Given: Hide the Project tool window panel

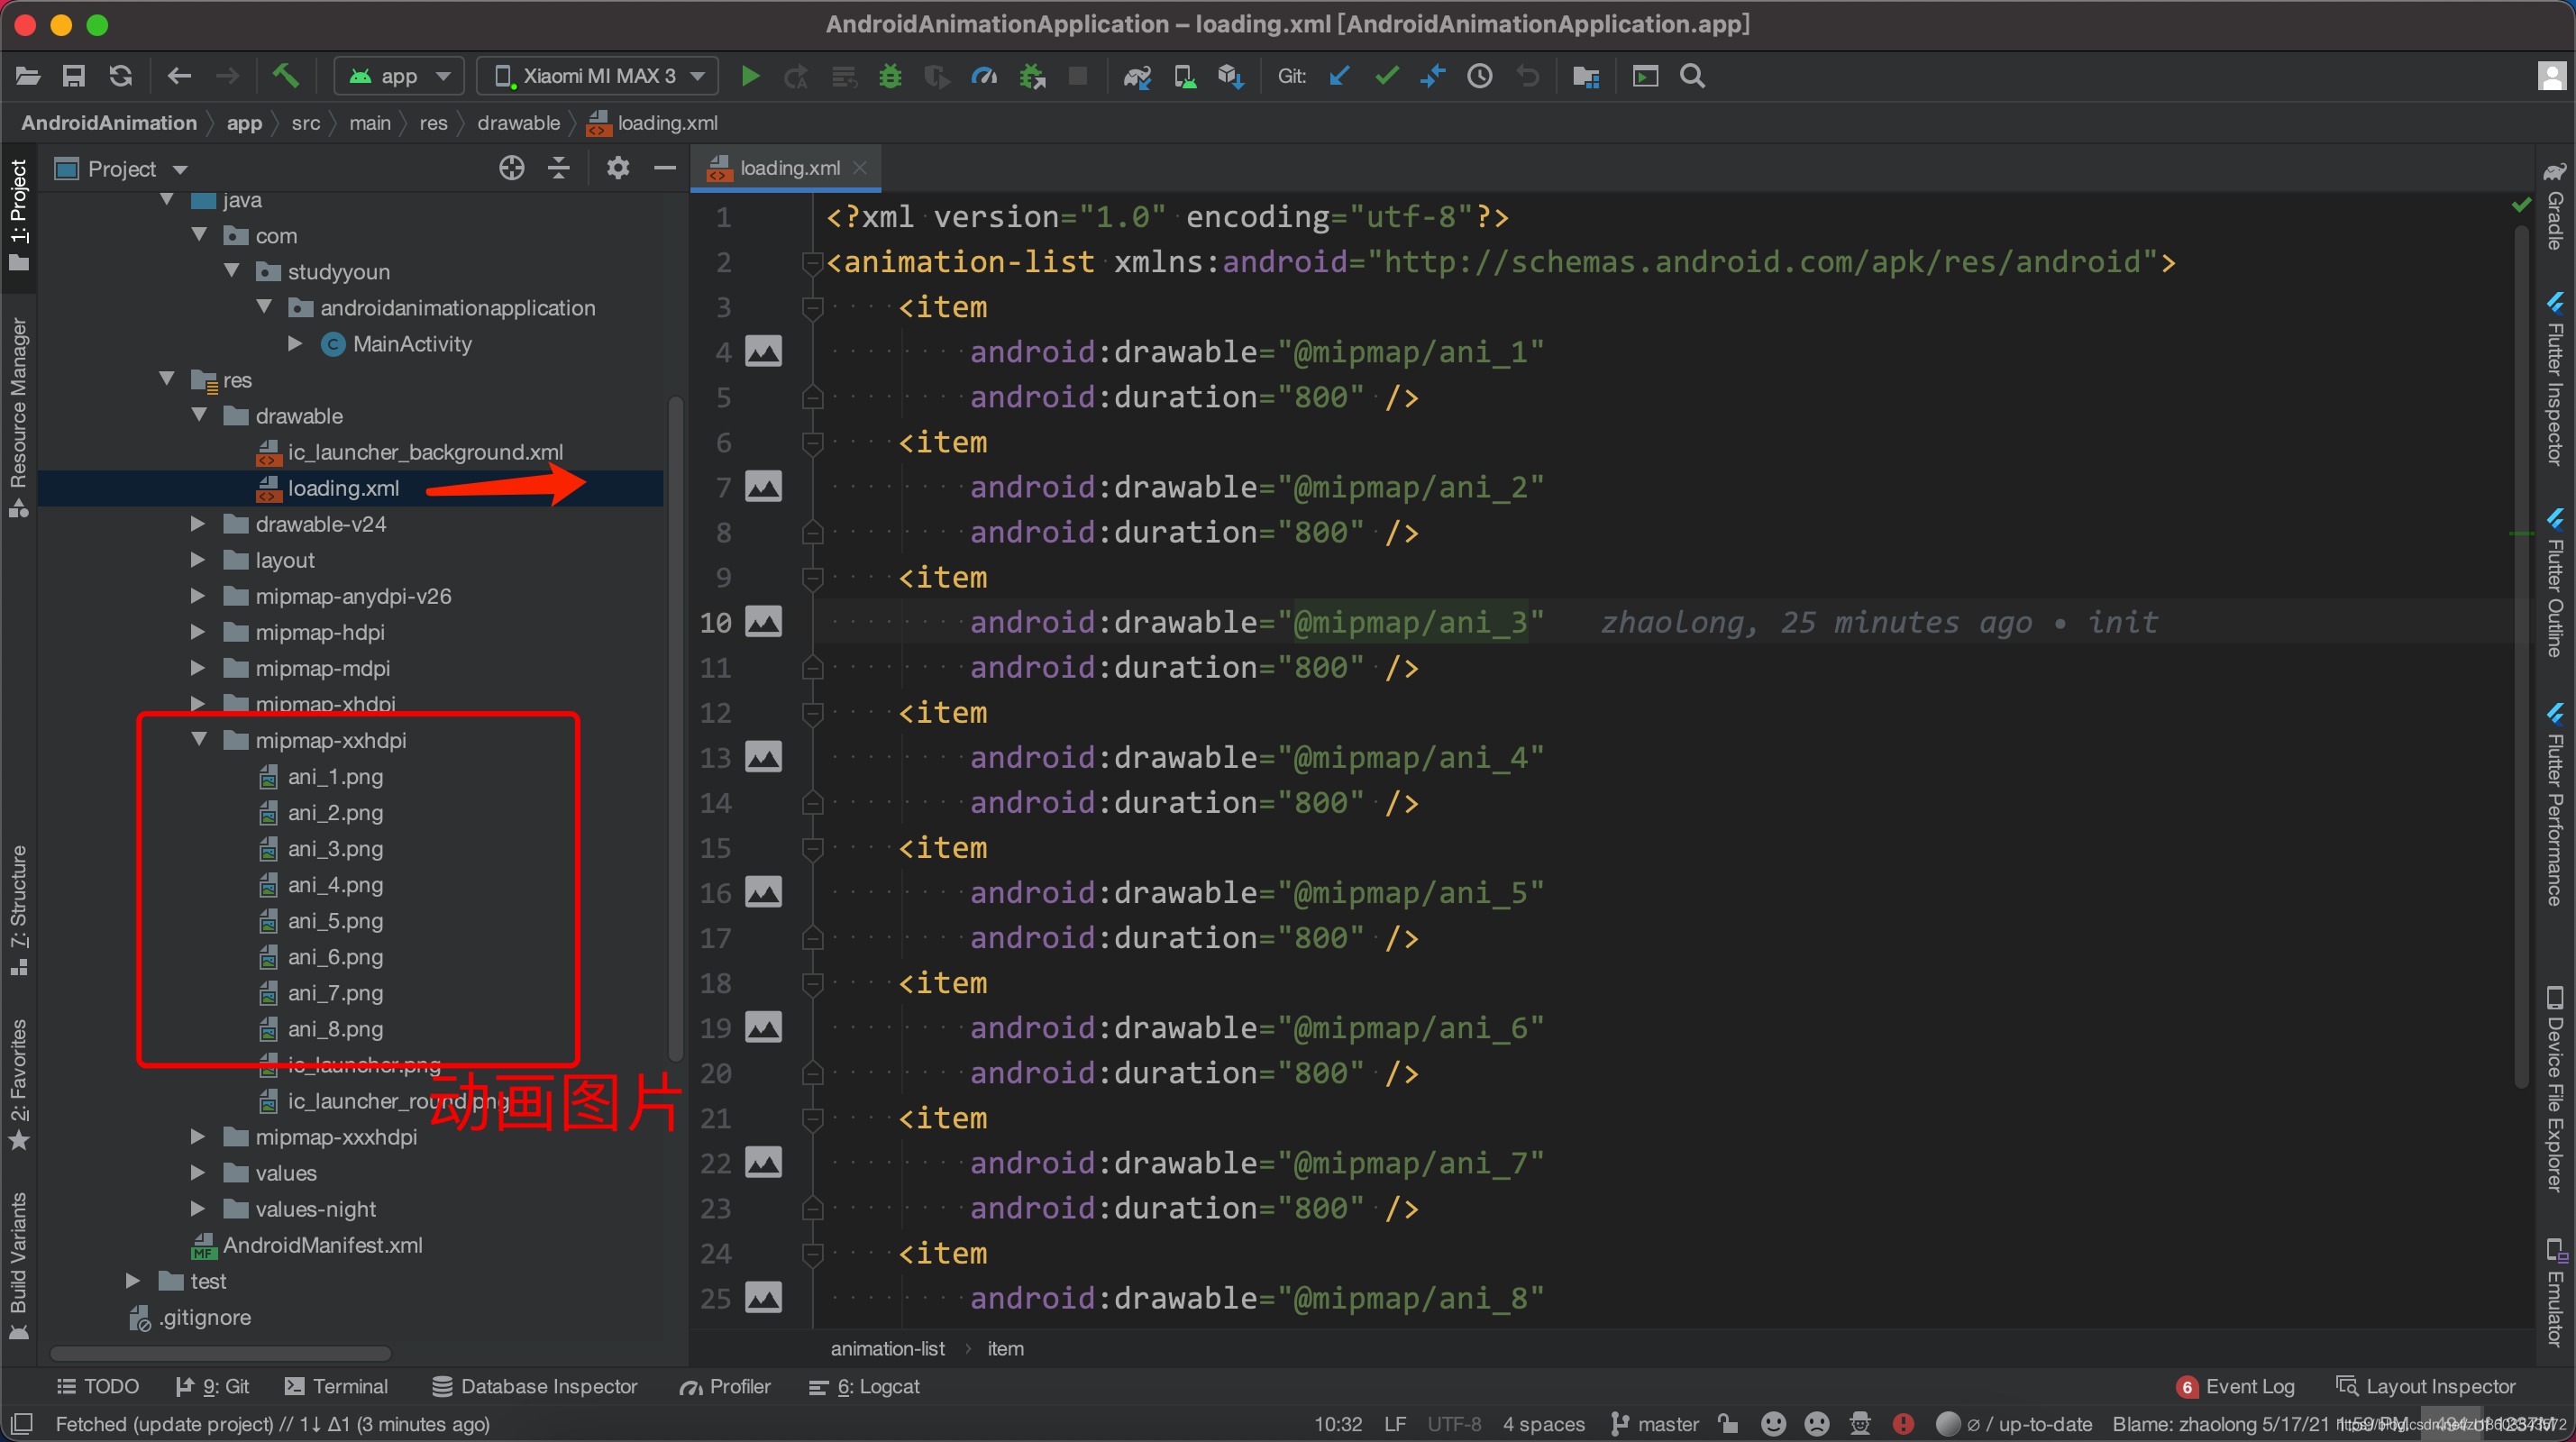Looking at the screenshot, I should click(x=664, y=168).
